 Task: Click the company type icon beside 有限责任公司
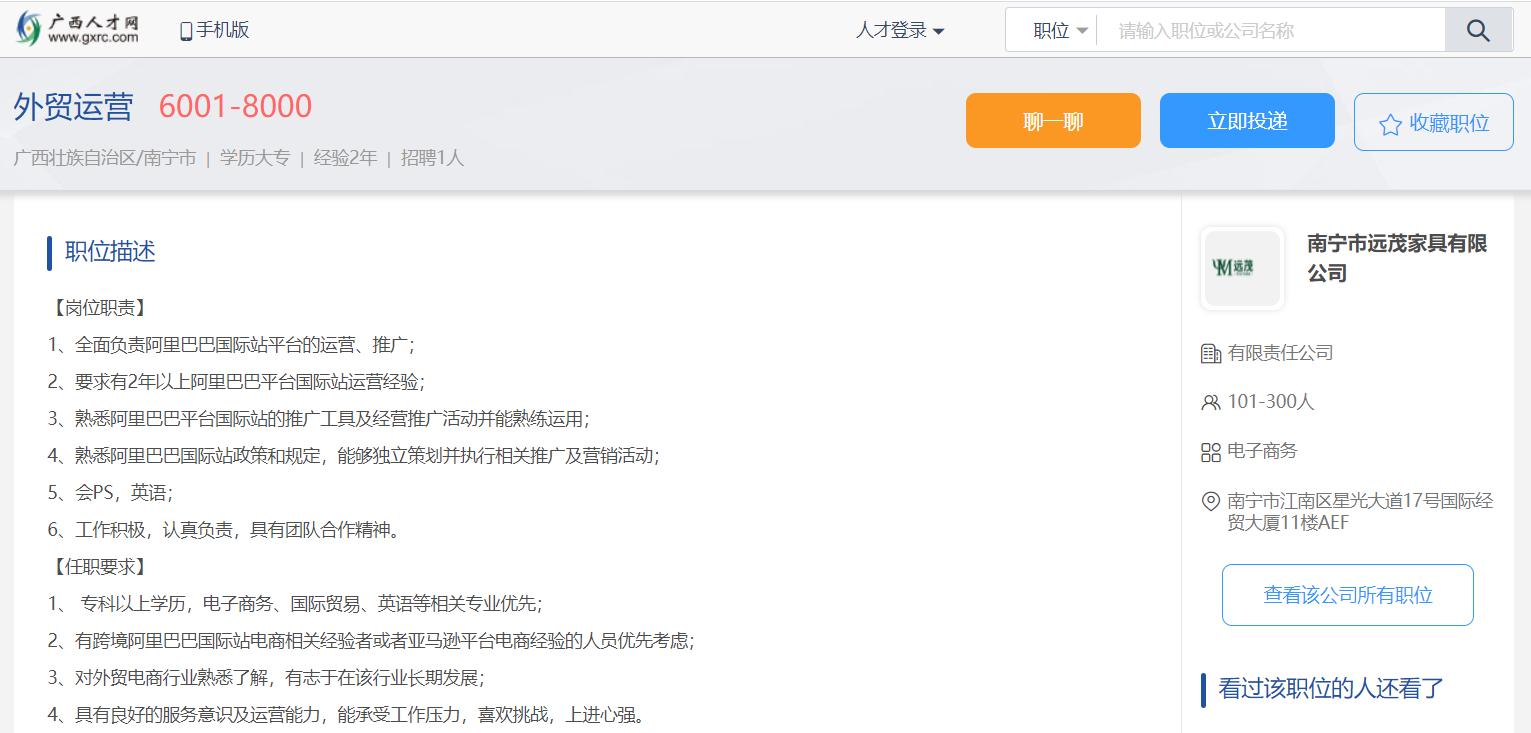[1210, 353]
